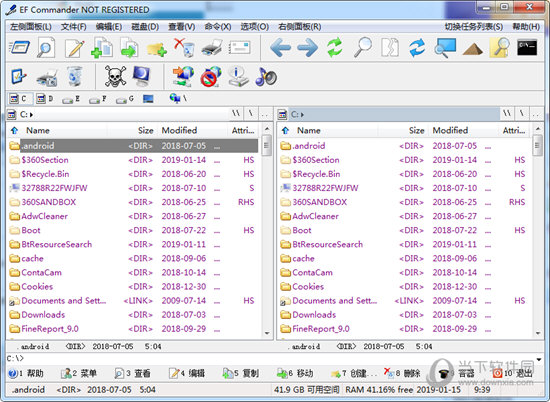Click the music note speaker icon
The height and width of the screenshot is (402, 550).
point(266,76)
